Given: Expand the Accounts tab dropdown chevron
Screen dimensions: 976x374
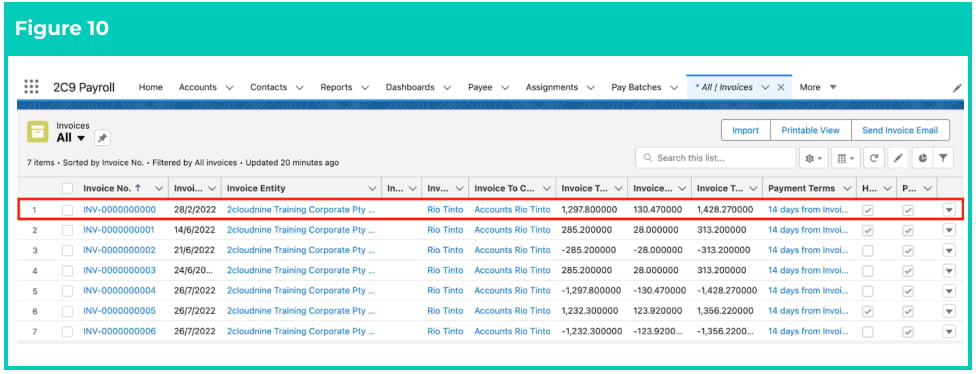Looking at the screenshot, I should 230,88.
